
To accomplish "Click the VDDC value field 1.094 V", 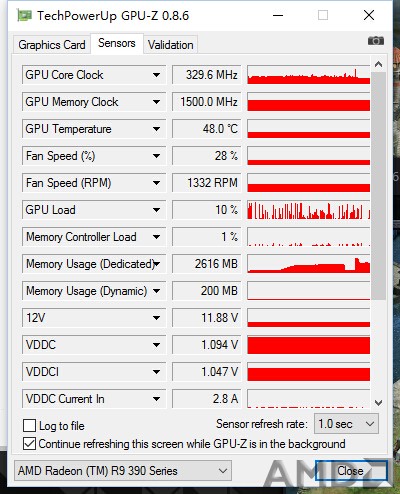I will (207, 345).
